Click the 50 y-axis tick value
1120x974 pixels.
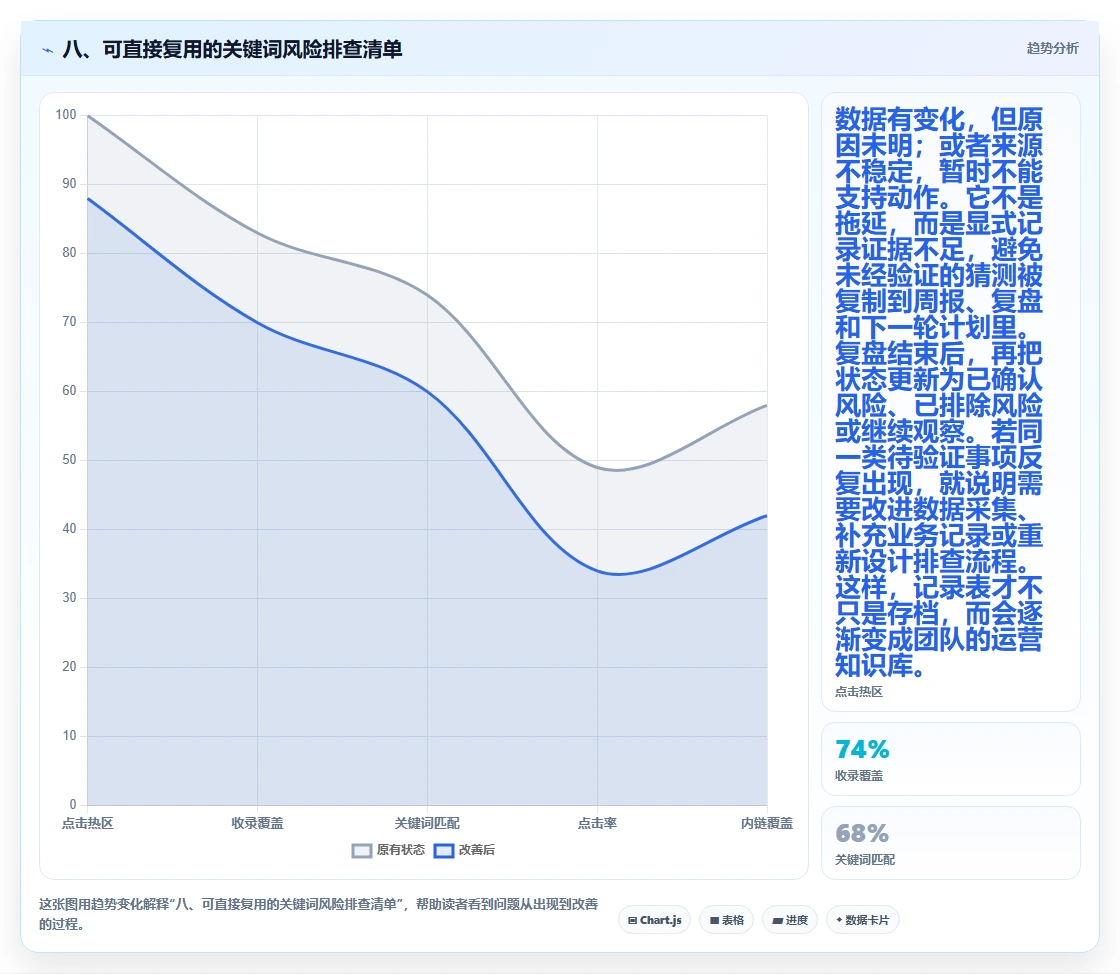coord(69,460)
